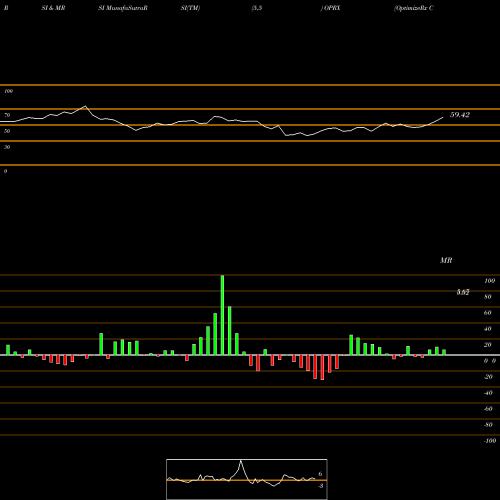
Task: Click the RSI axis label 70
Action: pos(7,115)
